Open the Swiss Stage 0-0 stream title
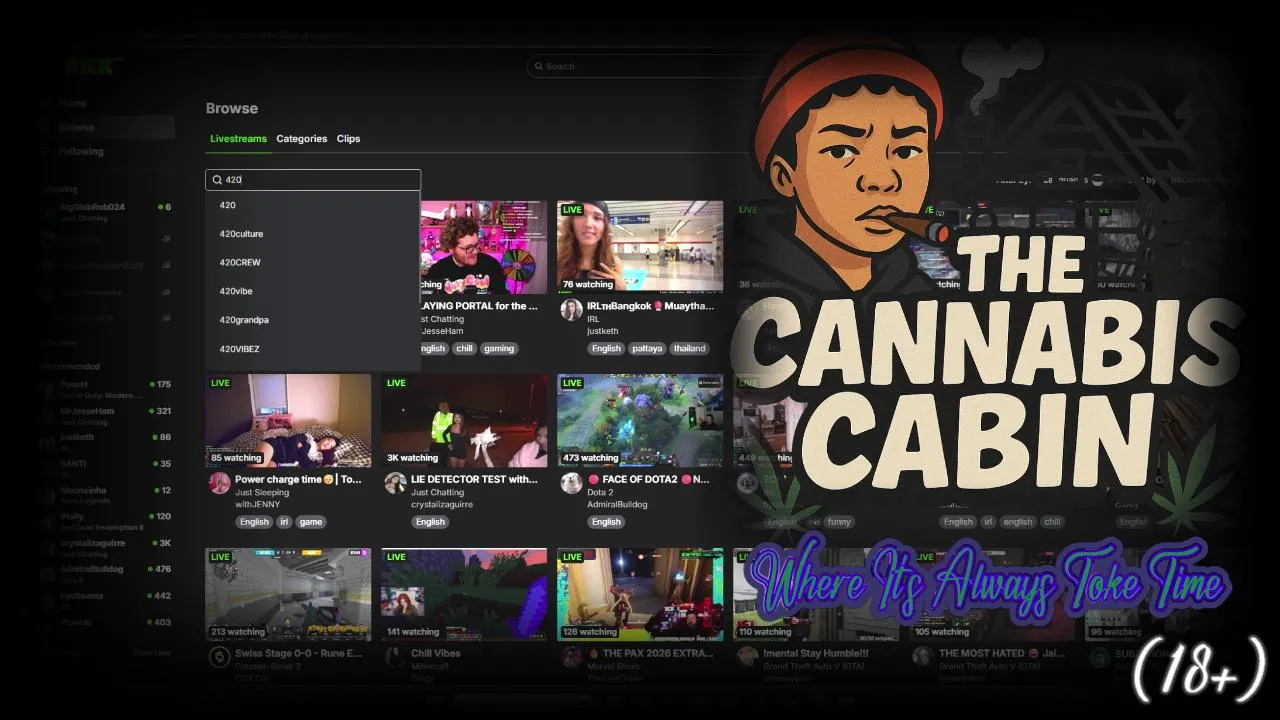Screen dimensions: 1280x720 [x=298, y=653]
